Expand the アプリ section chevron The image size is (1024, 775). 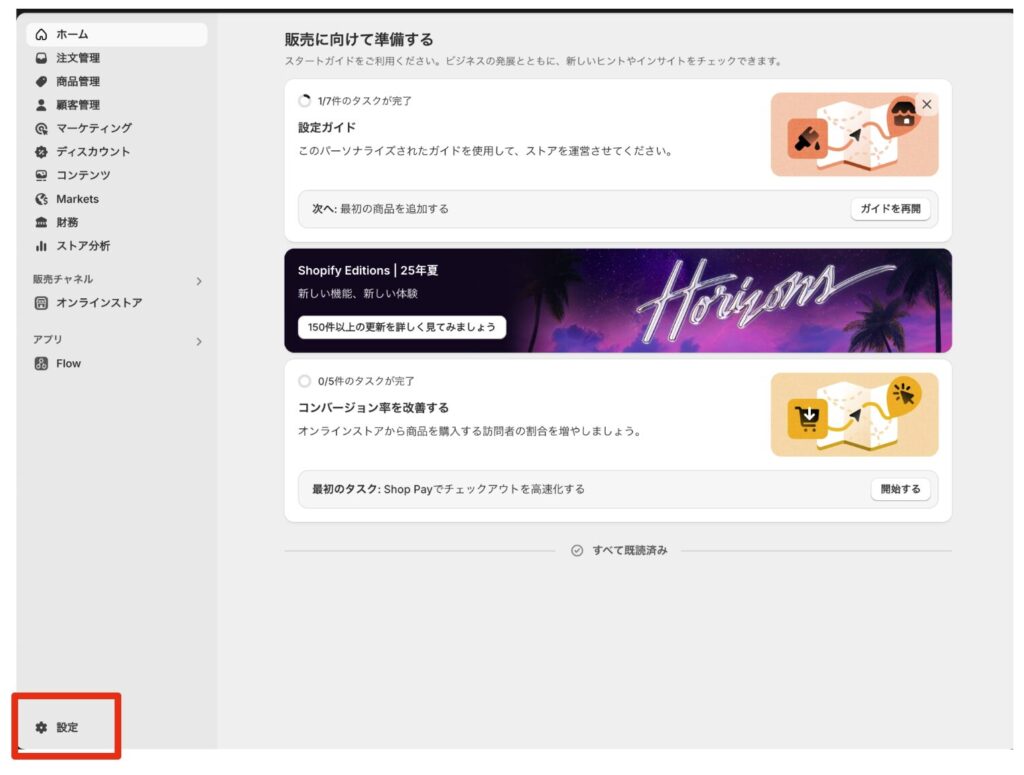(199, 341)
